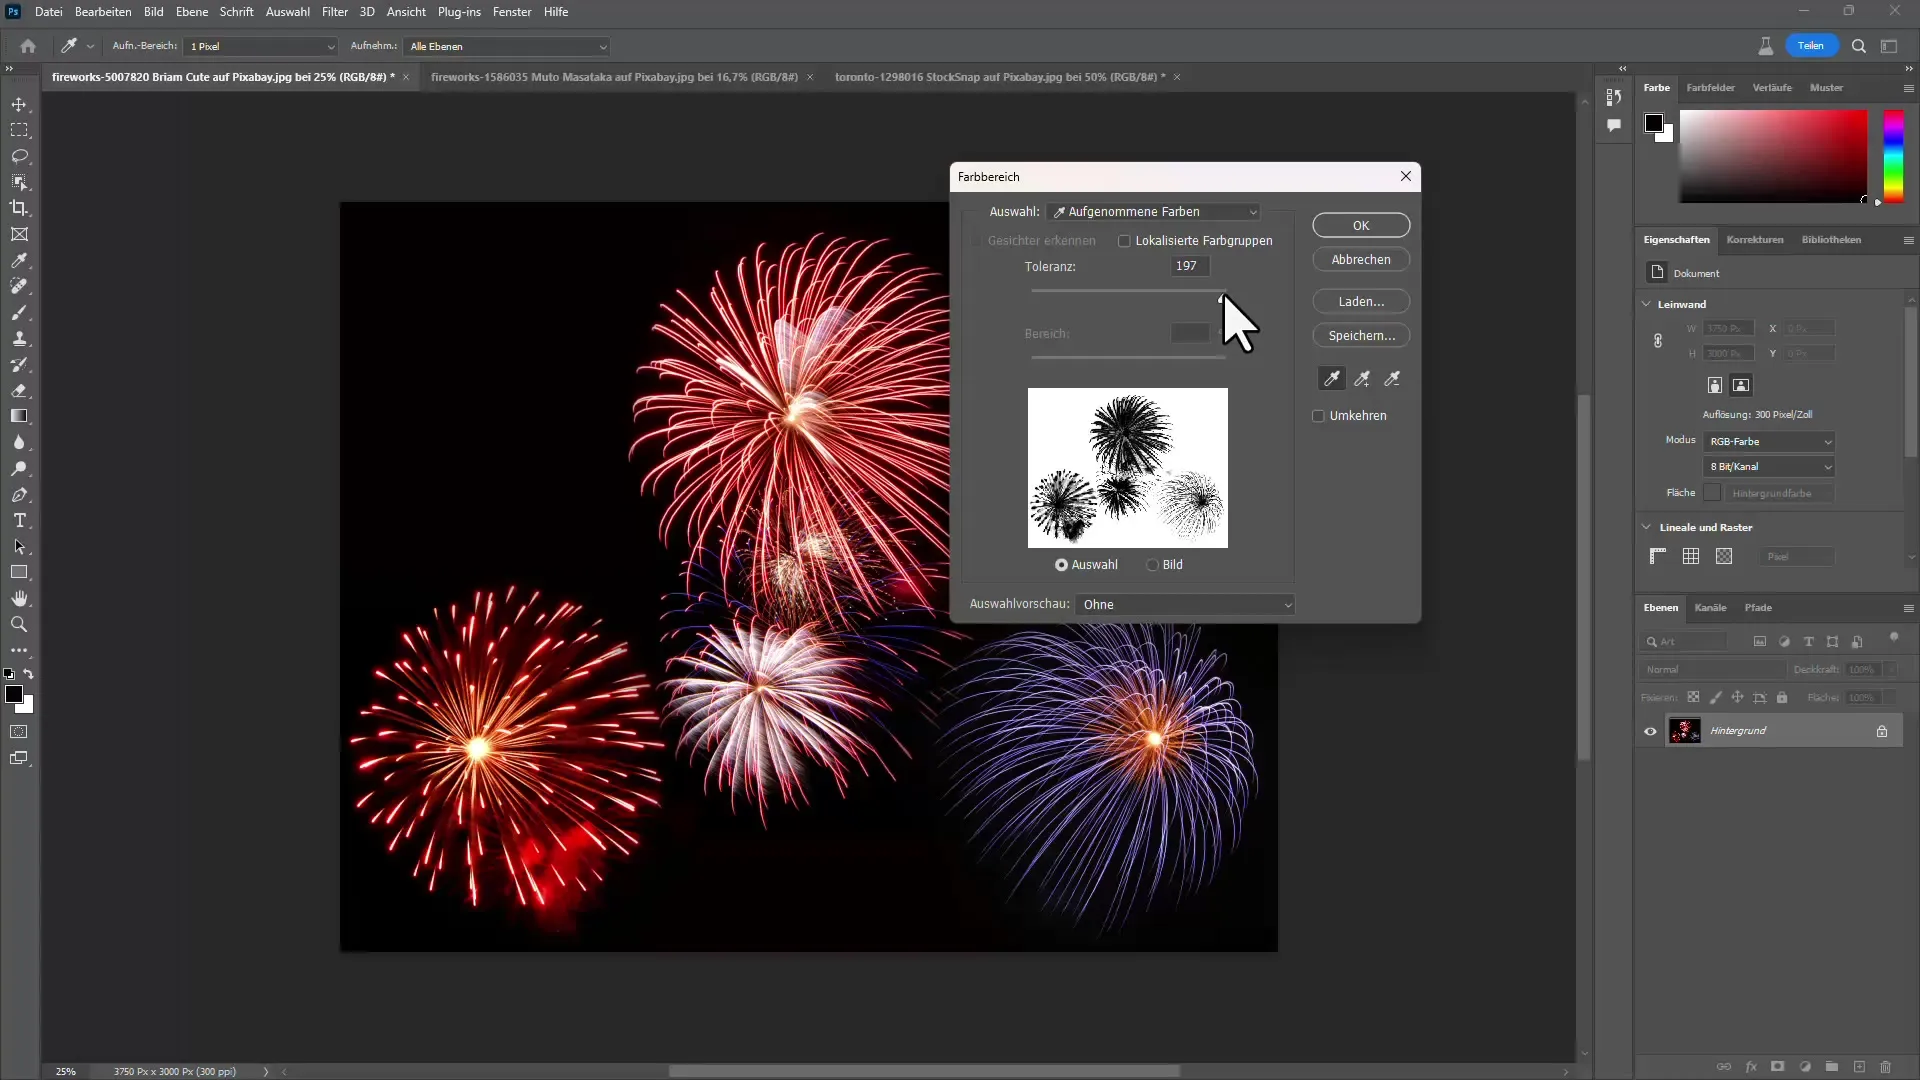Image resolution: width=1920 pixels, height=1080 pixels.
Task: Open the Modus RGB-Farbe dropdown
Action: pyautogui.click(x=1769, y=441)
